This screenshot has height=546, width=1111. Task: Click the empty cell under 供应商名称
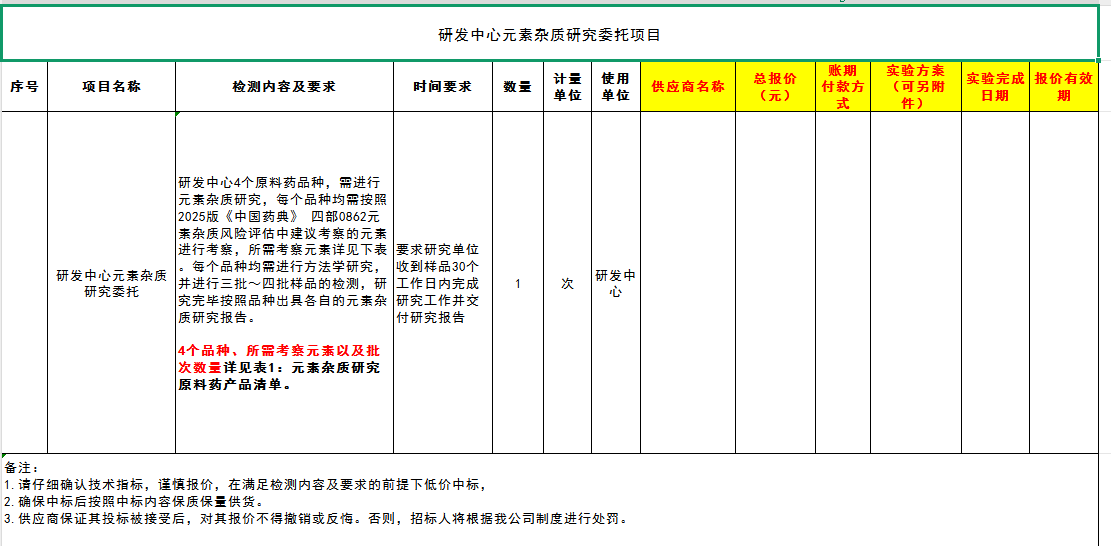[687, 284]
